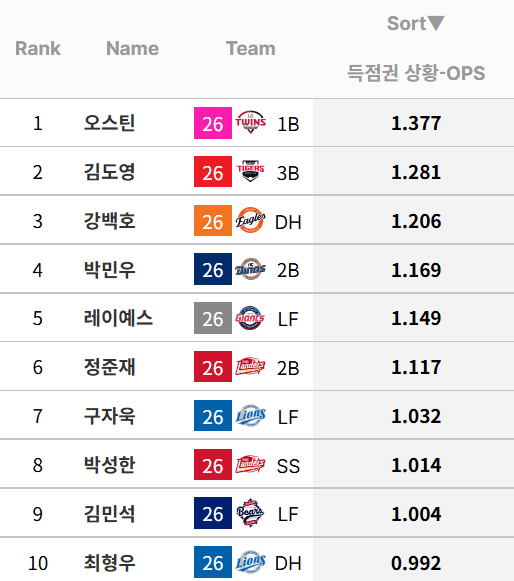Click the Doosan Bears team logo
This screenshot has height=581, width=514.
[250, 513]
